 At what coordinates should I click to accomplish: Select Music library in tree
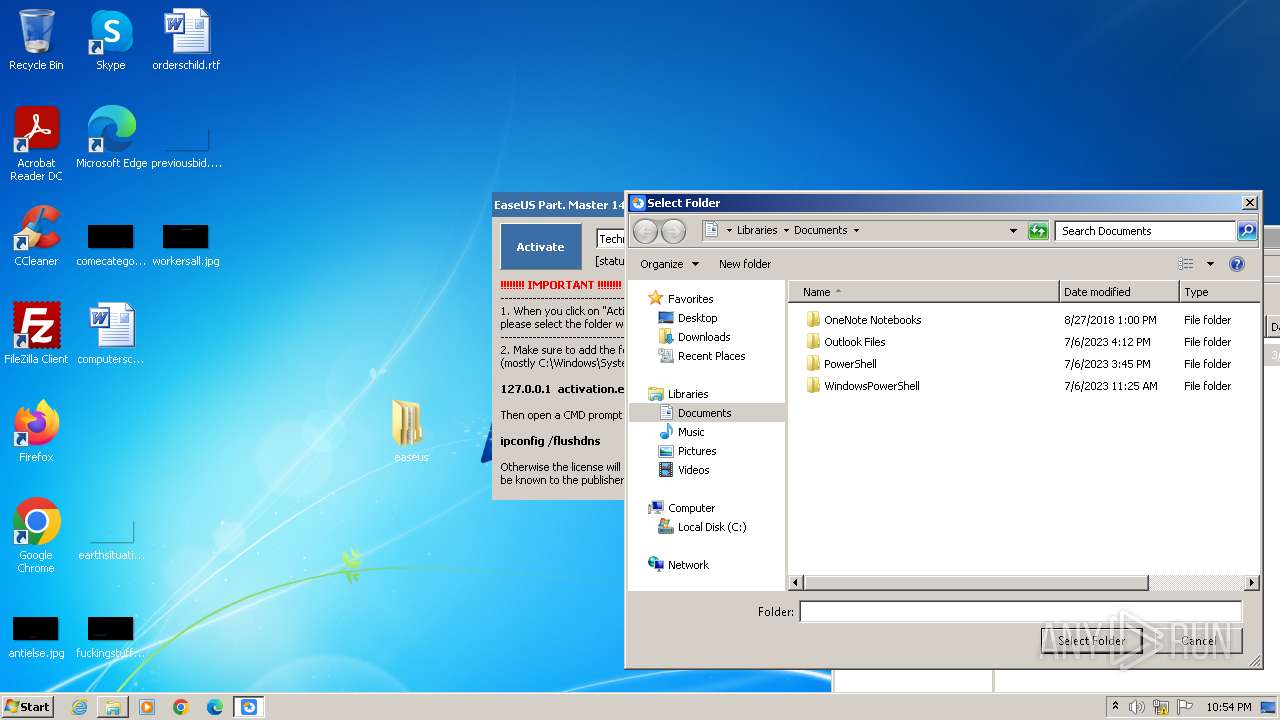(691, 432)
